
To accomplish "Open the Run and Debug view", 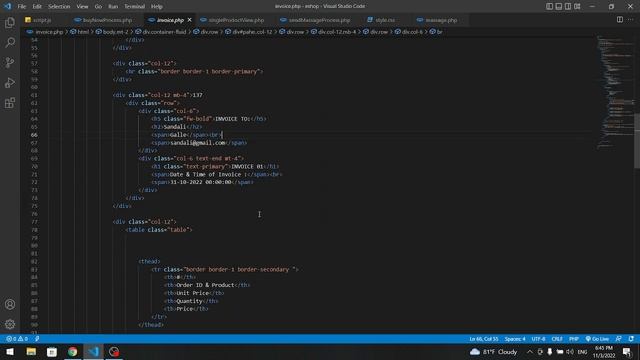I will (x=10, y=82).
